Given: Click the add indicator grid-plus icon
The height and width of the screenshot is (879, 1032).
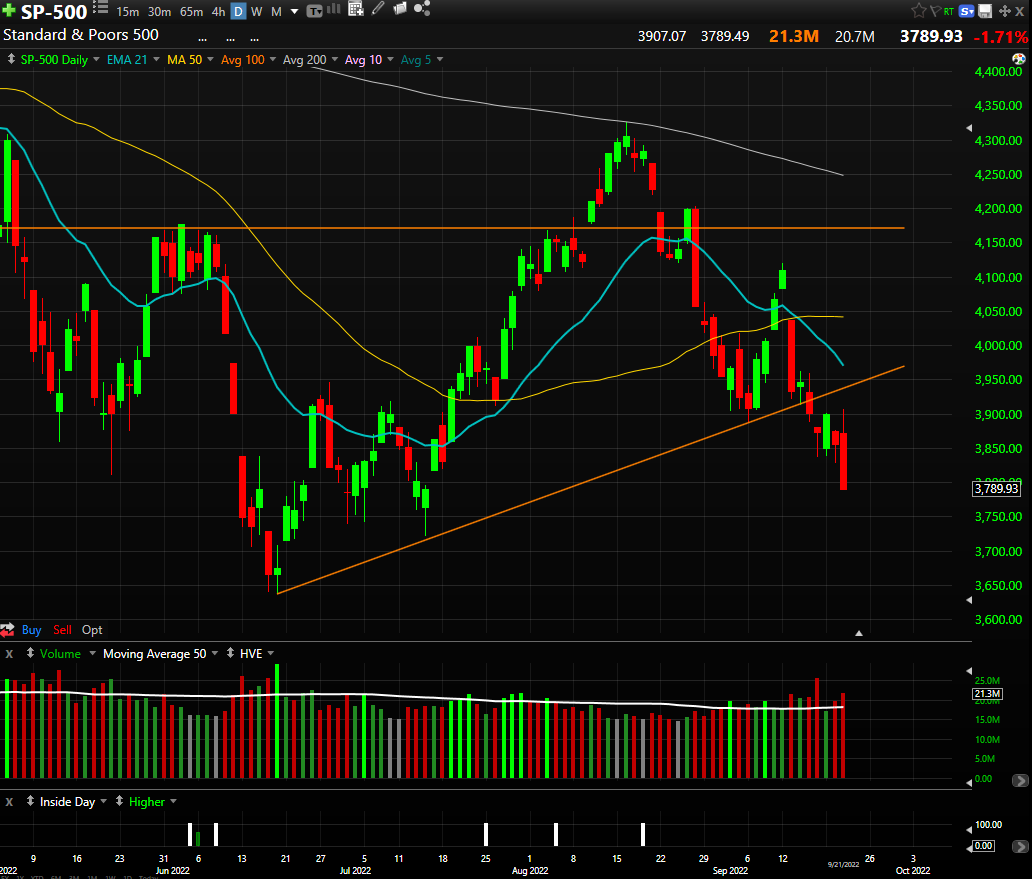Looking at the screenshot, I should click(x=355, y=9).
